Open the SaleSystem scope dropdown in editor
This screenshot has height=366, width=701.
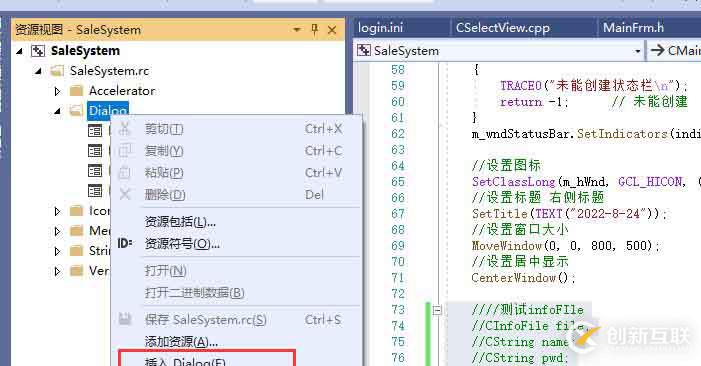[x=638, y=51]
